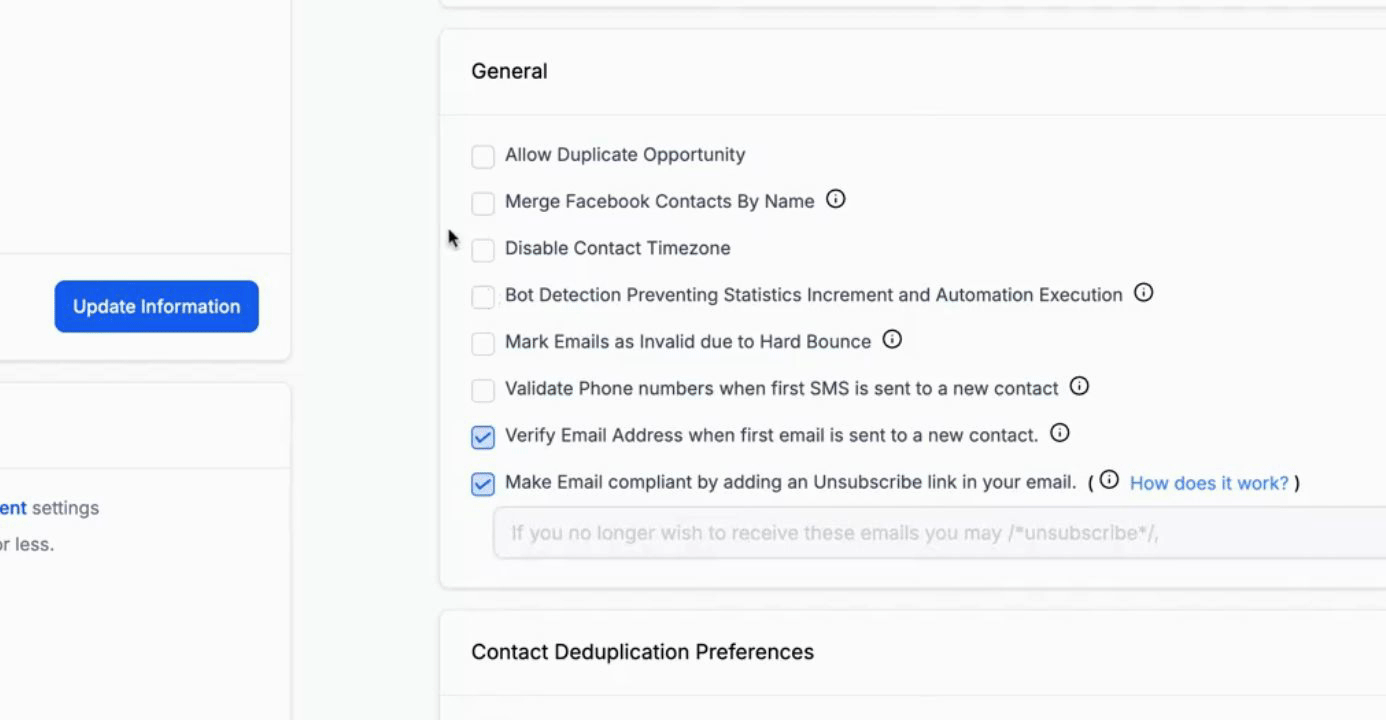Open info icon beside Merge Facebook Contacts
Screen dimensions: 1386x720
pyautogui.click(x=836, y=200)
